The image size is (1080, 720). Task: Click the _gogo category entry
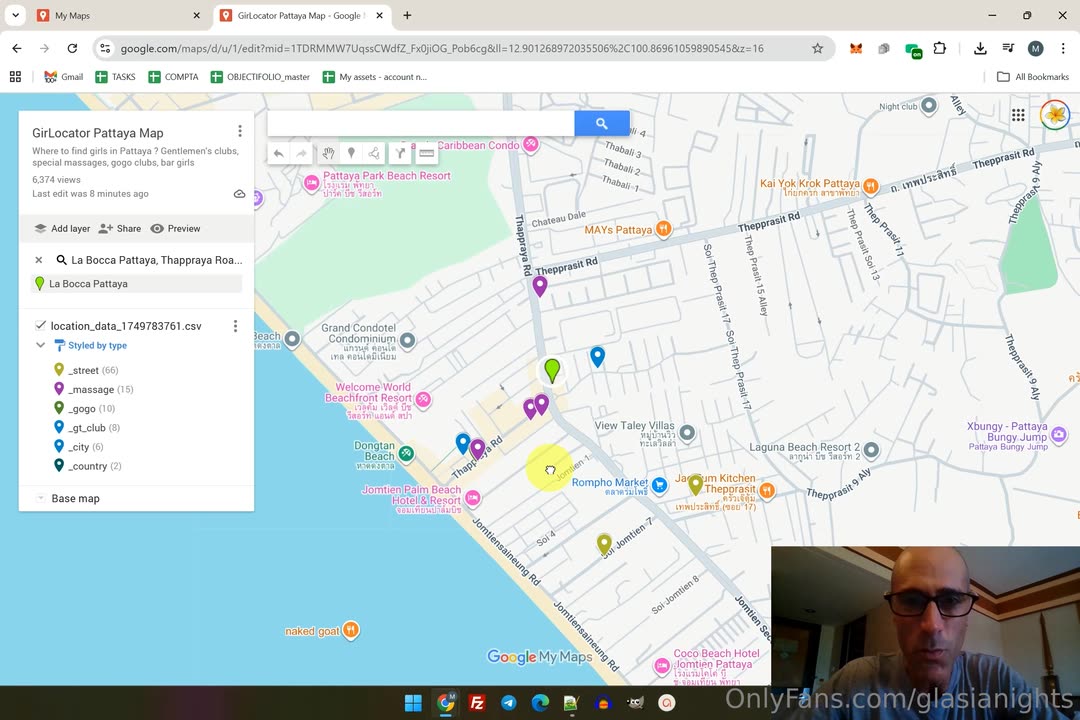point(84,409)
